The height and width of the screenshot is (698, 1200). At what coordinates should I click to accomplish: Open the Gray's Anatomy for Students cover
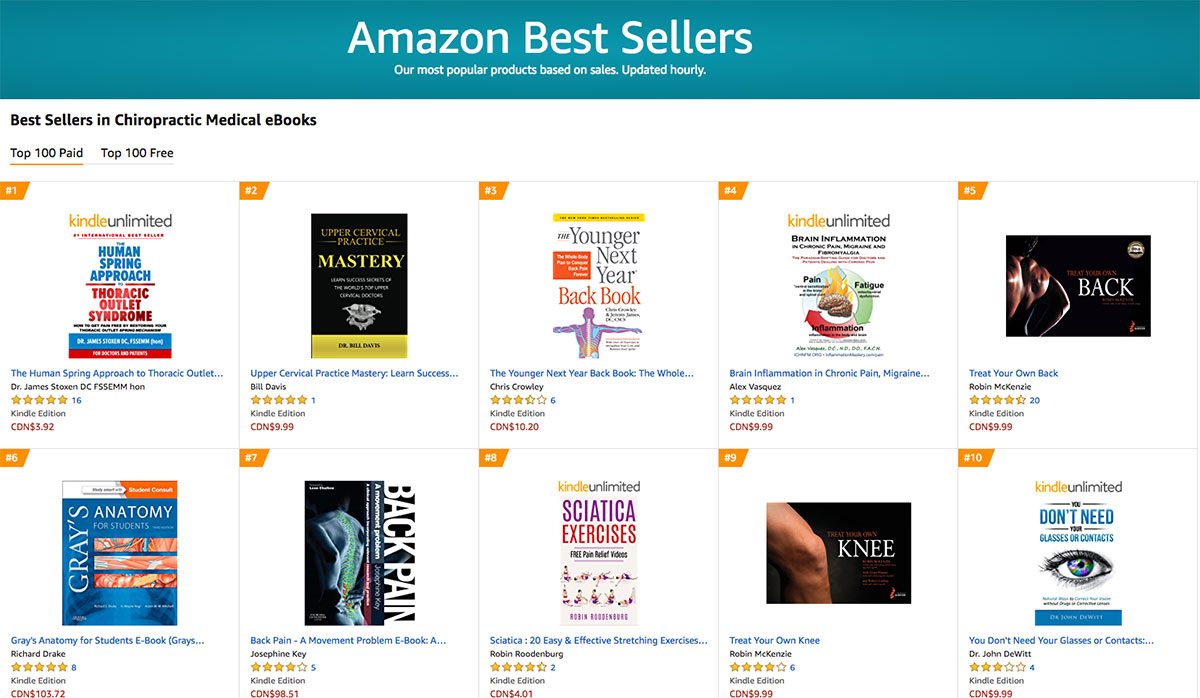120,553
